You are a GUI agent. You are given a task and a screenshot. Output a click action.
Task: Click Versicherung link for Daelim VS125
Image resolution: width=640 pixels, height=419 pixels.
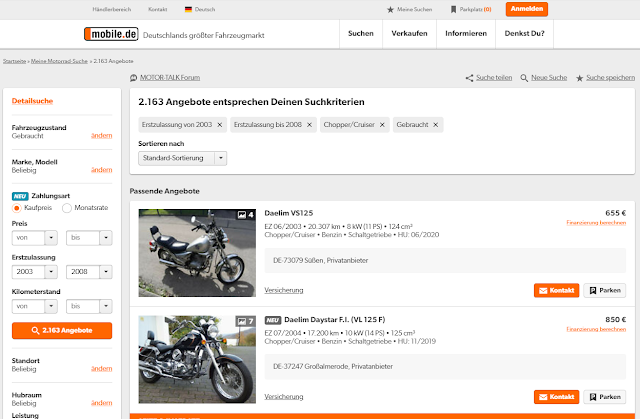(x=284, y=290)
